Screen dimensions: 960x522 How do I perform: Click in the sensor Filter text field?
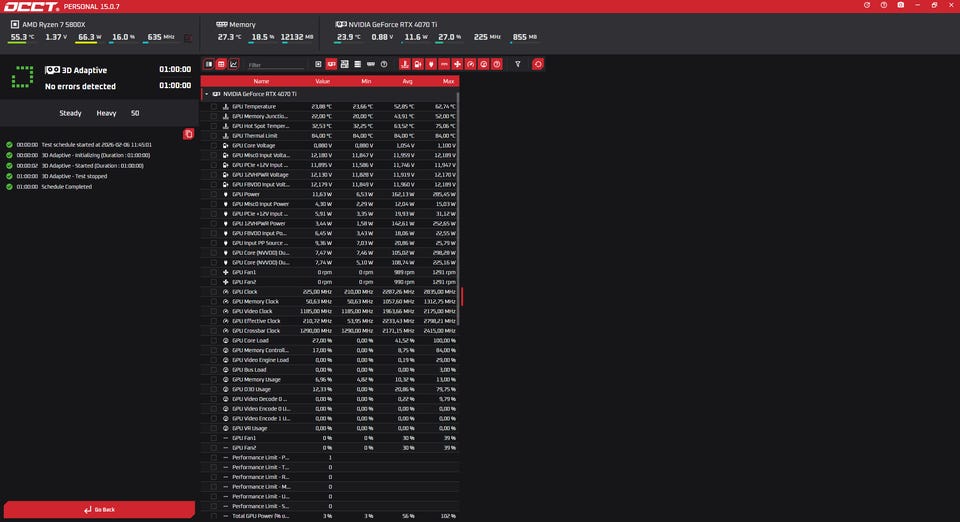(276, 65)
